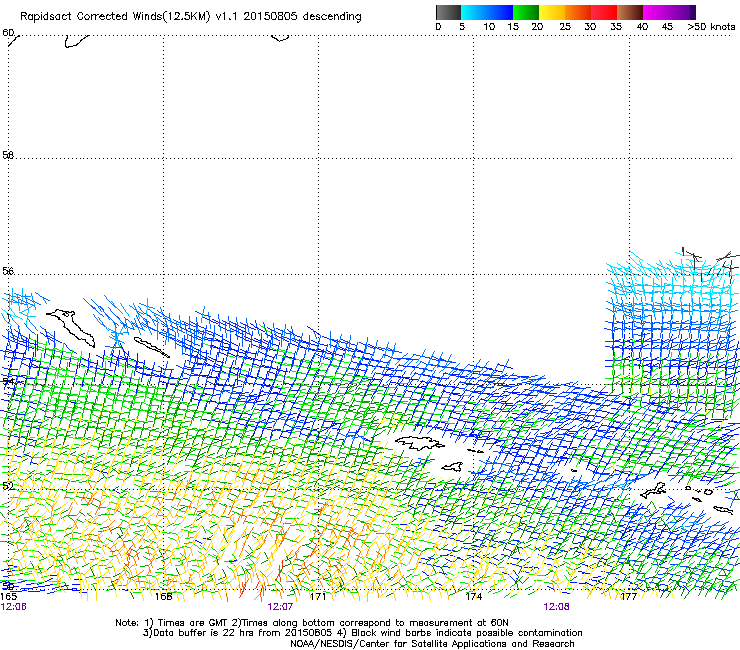Click the orange 25-30 knots legend segment
Image resolution: width=740 pixels, height=650 pixels.
[578, 12]
